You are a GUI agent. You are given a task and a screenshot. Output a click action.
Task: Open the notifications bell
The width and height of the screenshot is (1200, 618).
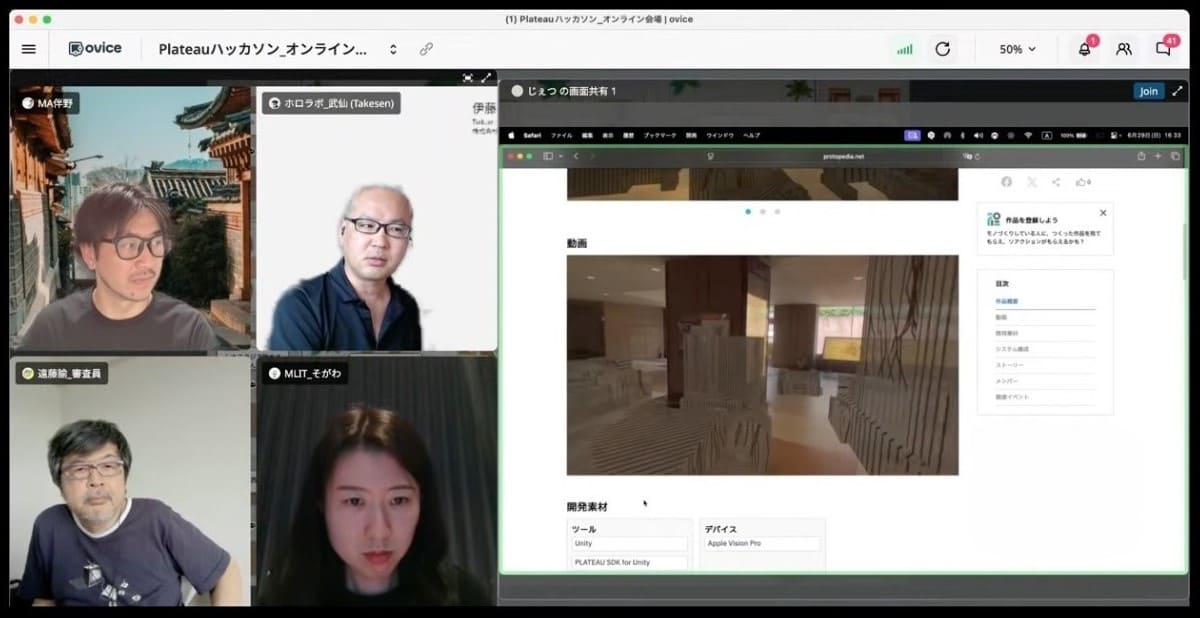click(1084, 49)
